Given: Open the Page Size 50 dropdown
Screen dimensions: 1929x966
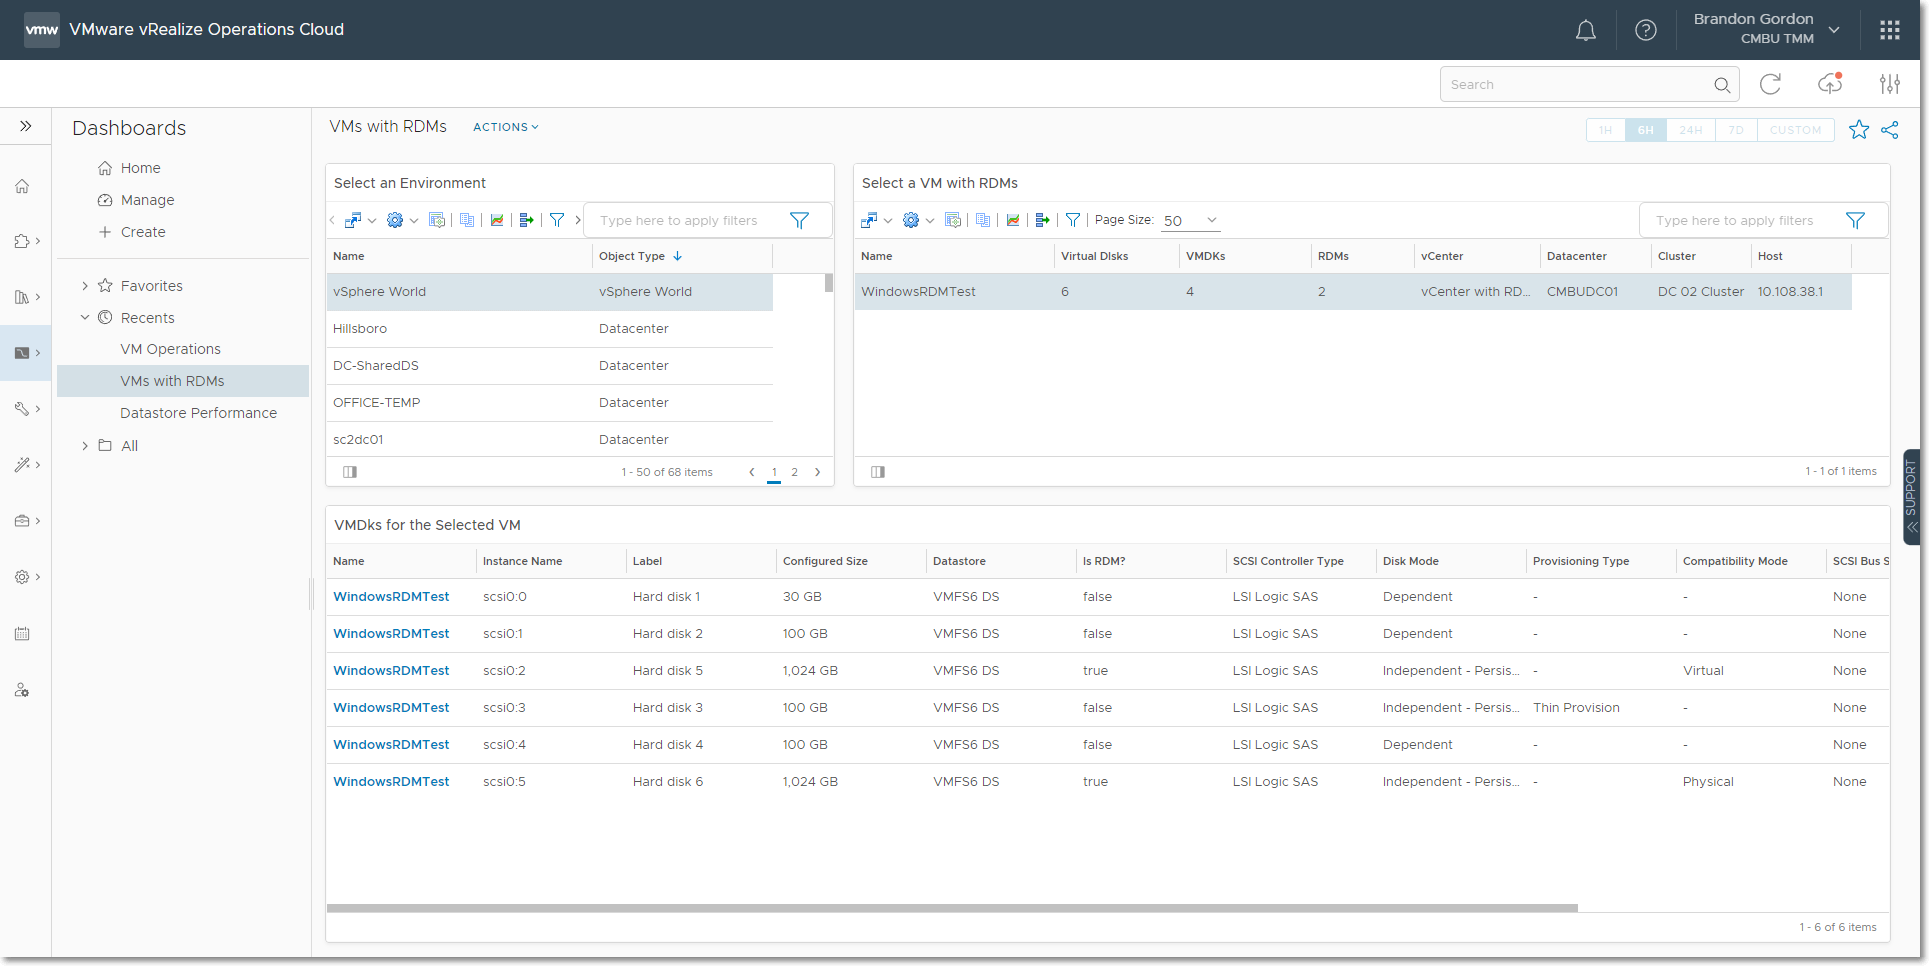Looking at the screenshot, I should 1190,221.
